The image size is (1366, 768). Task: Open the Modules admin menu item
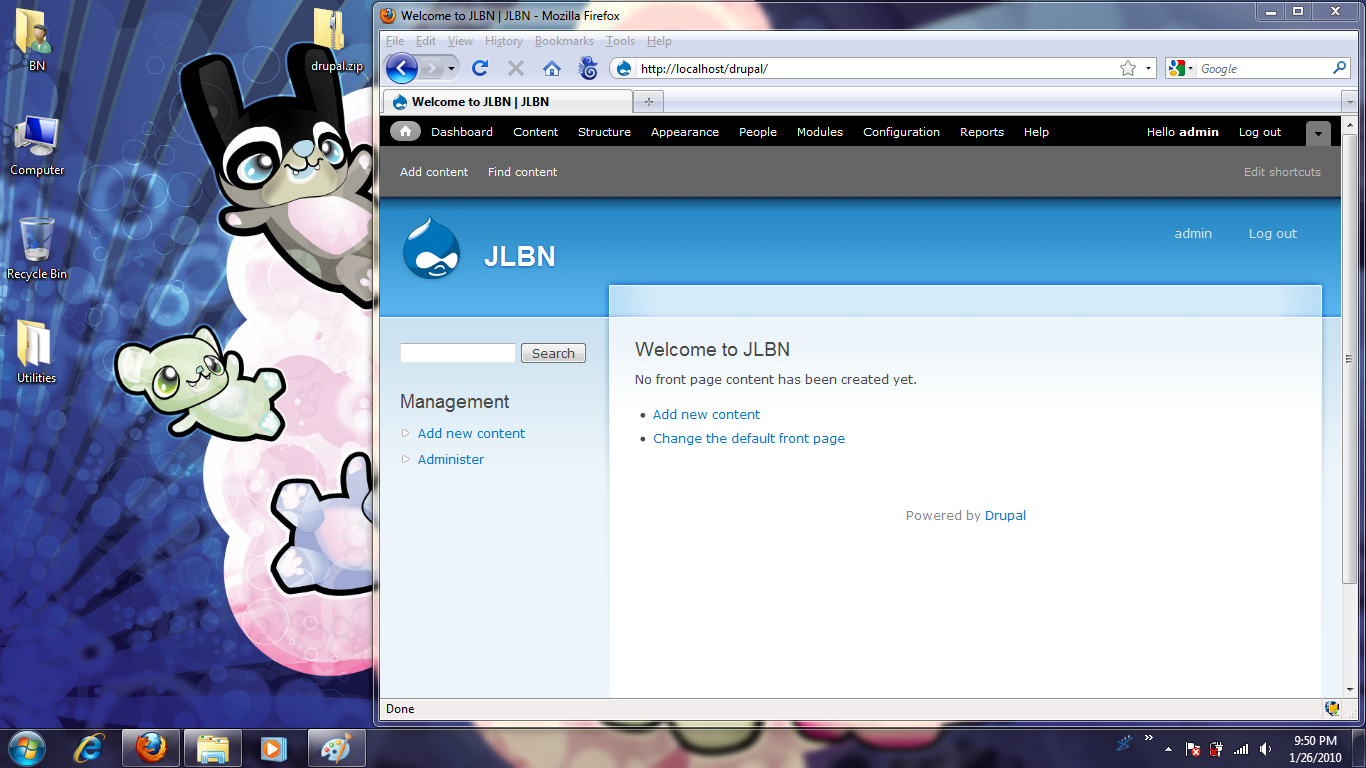819,132
